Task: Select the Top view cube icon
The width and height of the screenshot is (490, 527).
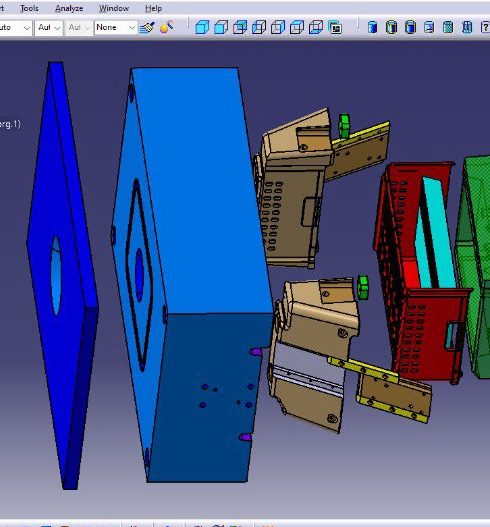Action: 297,27
